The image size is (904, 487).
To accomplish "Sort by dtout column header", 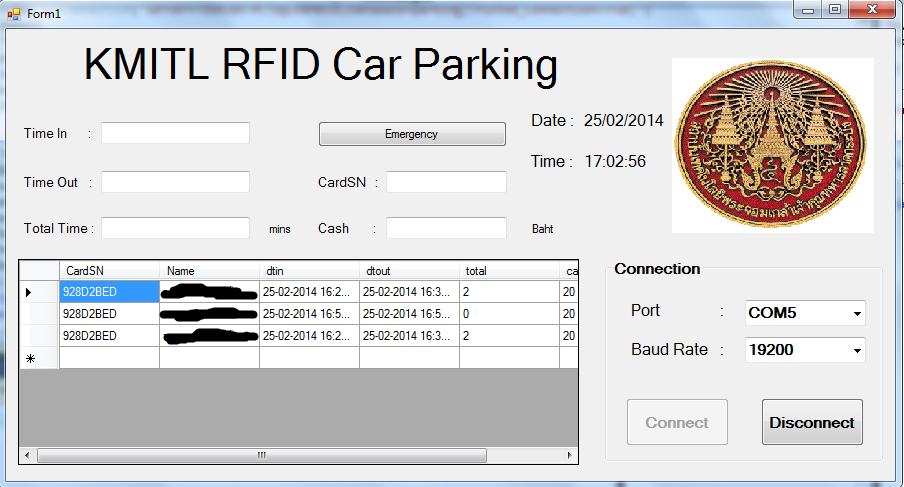I will (409, 270).
